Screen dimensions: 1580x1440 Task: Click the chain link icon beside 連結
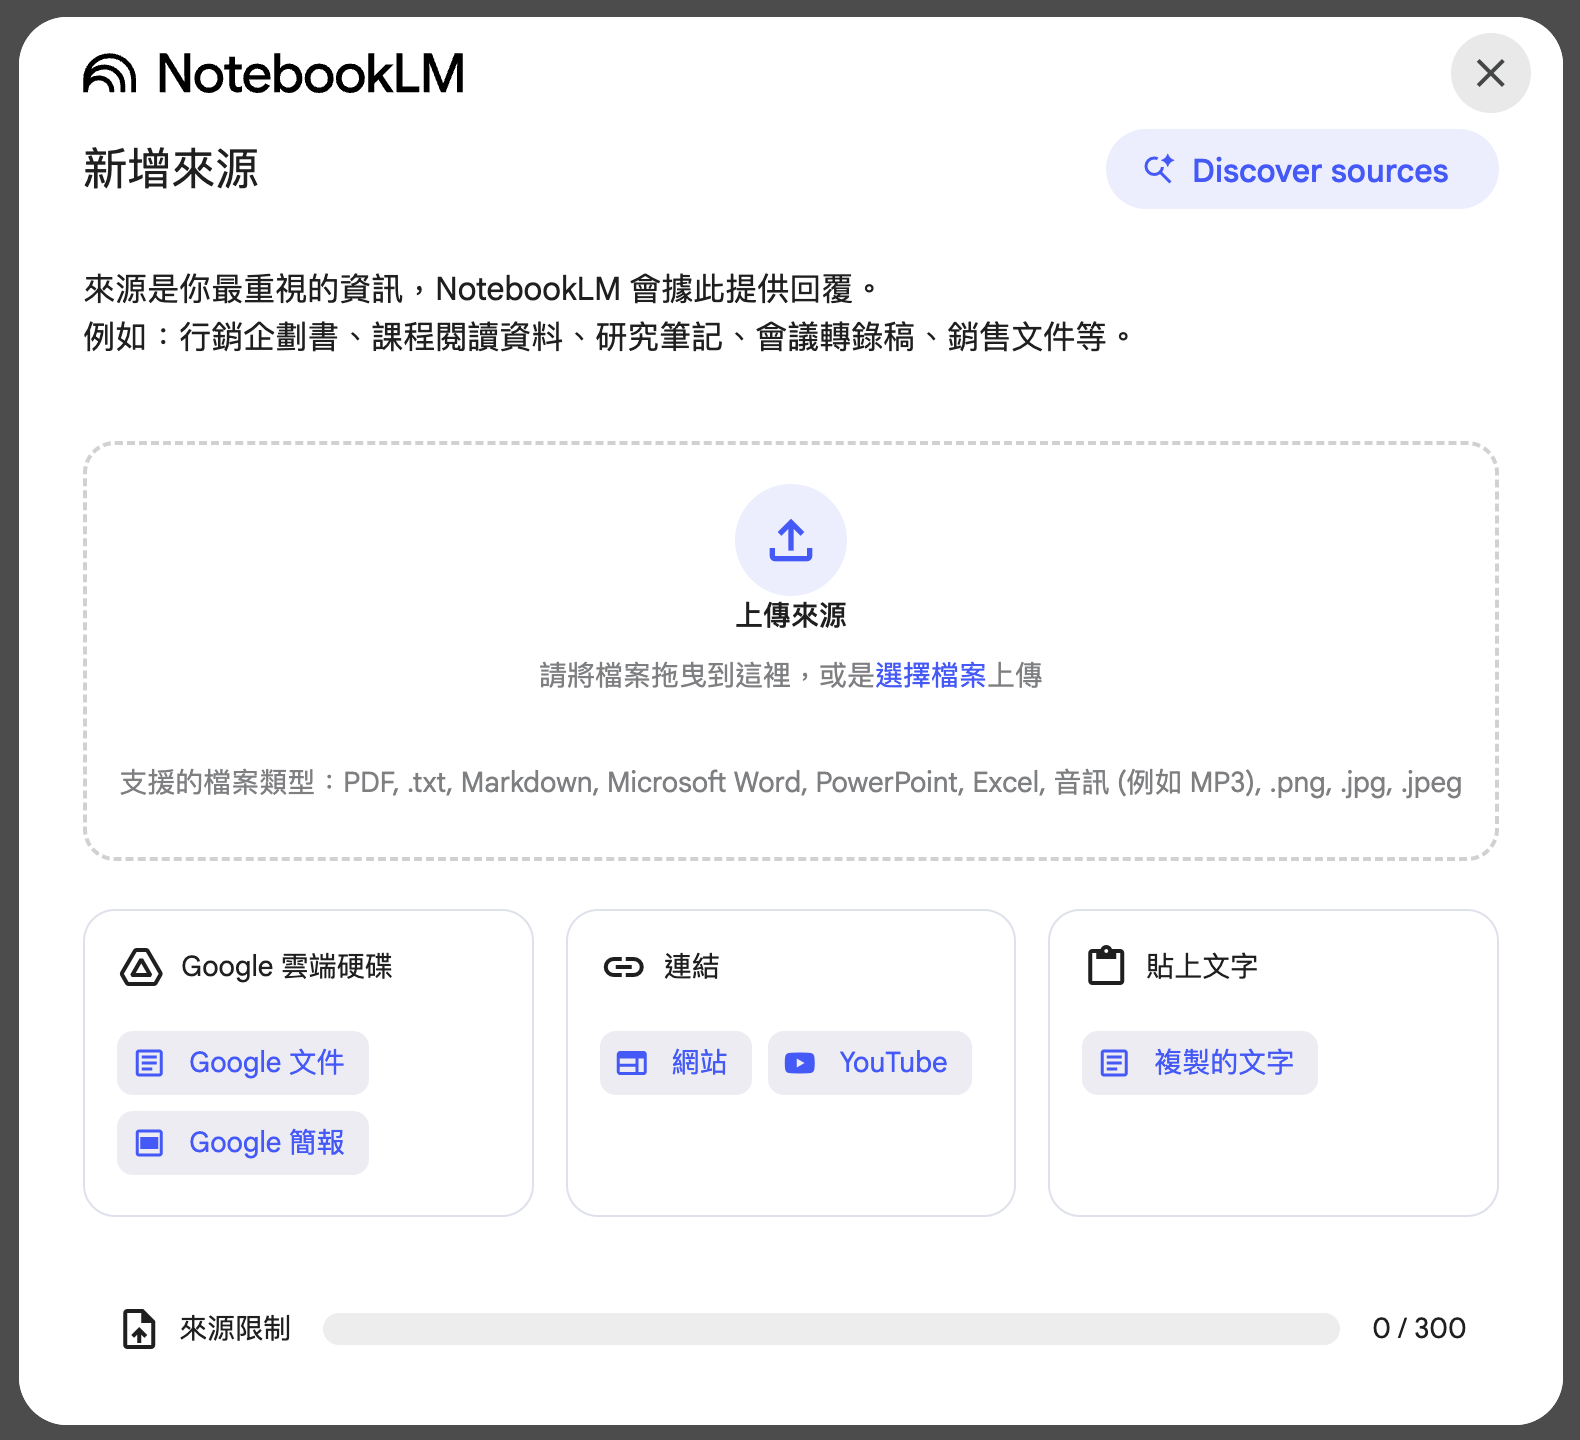coord(623,967)
